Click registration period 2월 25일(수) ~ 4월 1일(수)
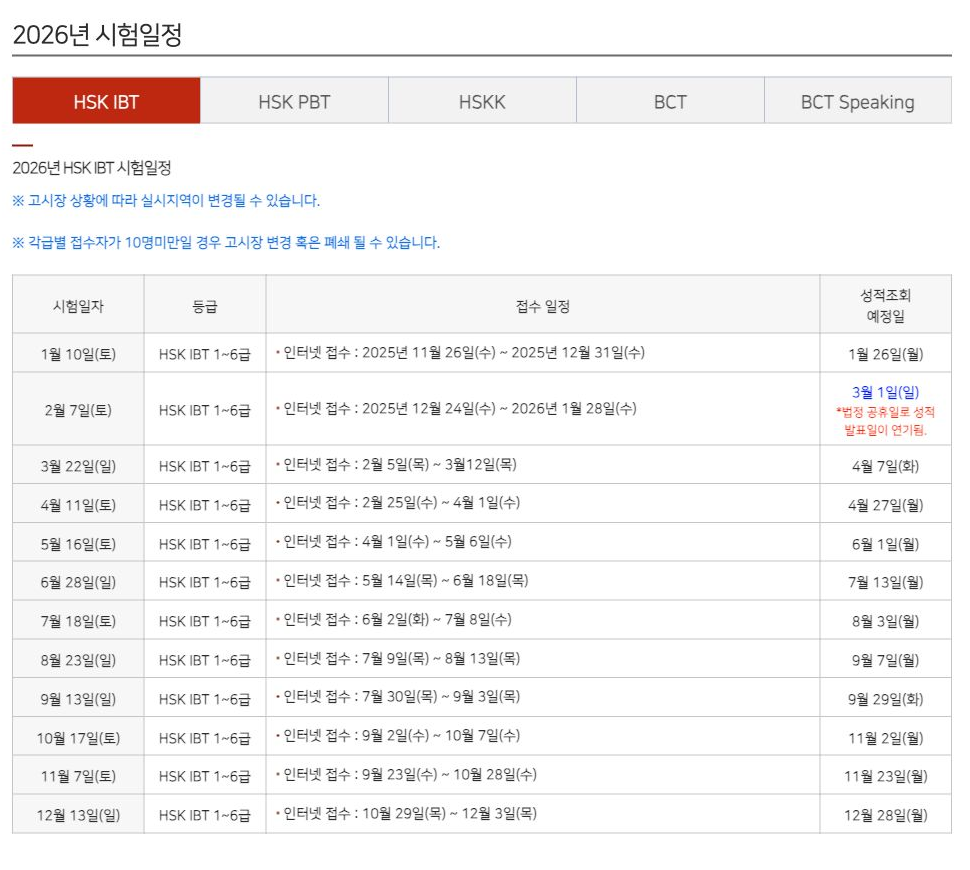Viewport: 970px width, 870px height. (x=398, y=502)
